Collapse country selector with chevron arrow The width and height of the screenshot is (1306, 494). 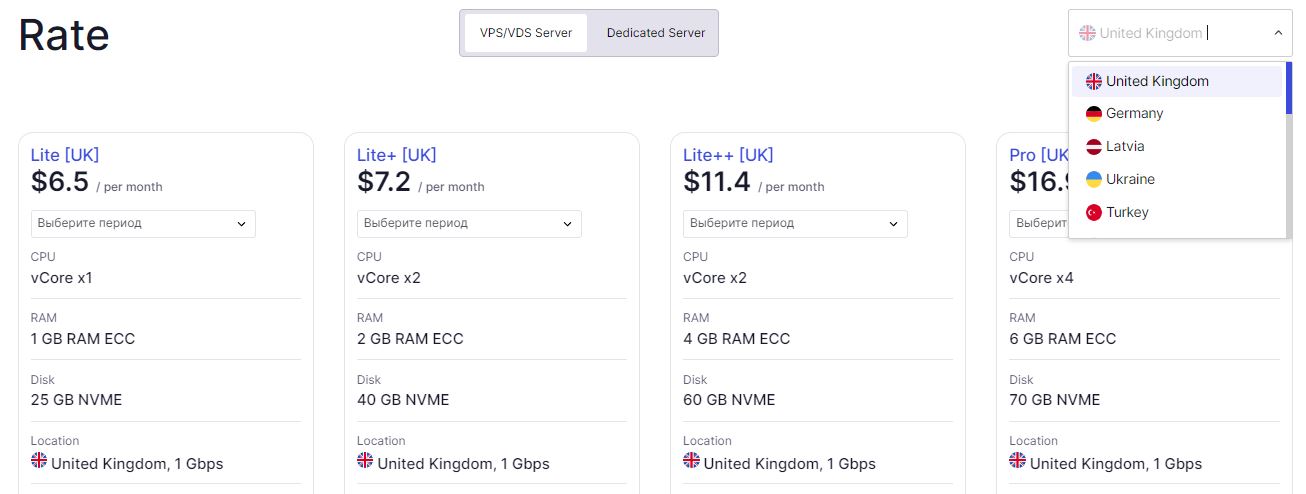pyautogui.click(x=1278, y=33)
